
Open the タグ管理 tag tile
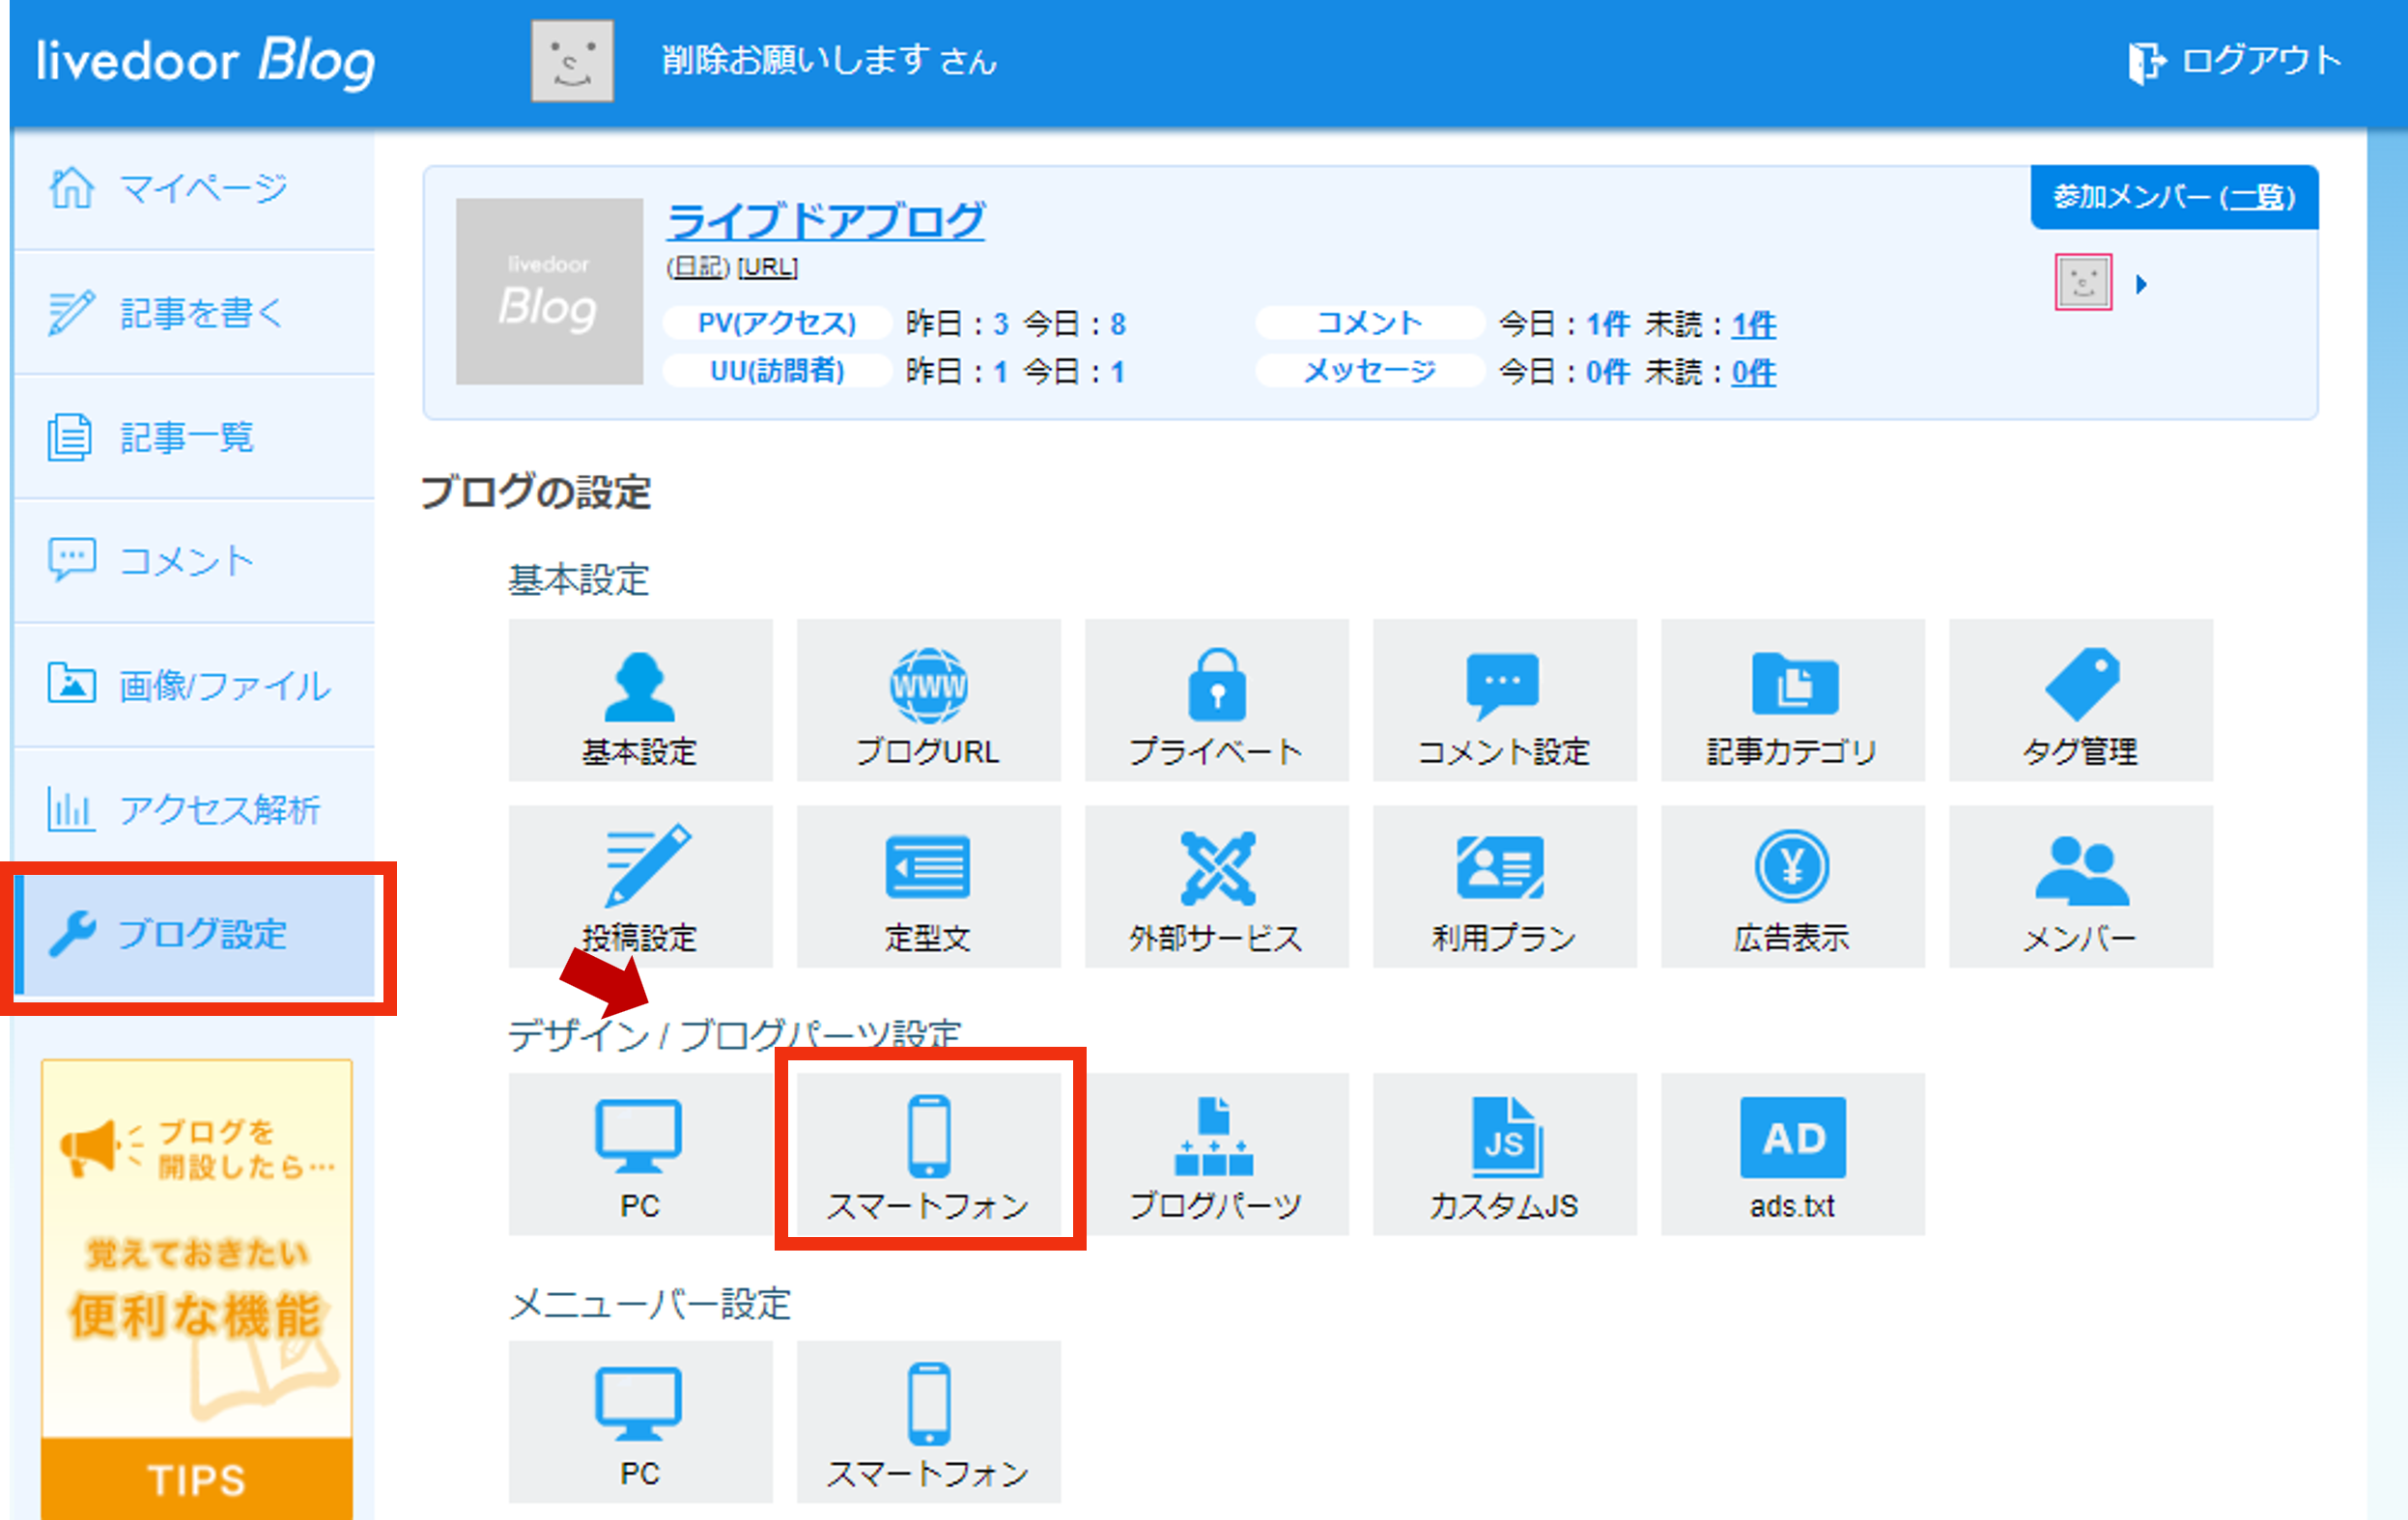coord(2080,700)
